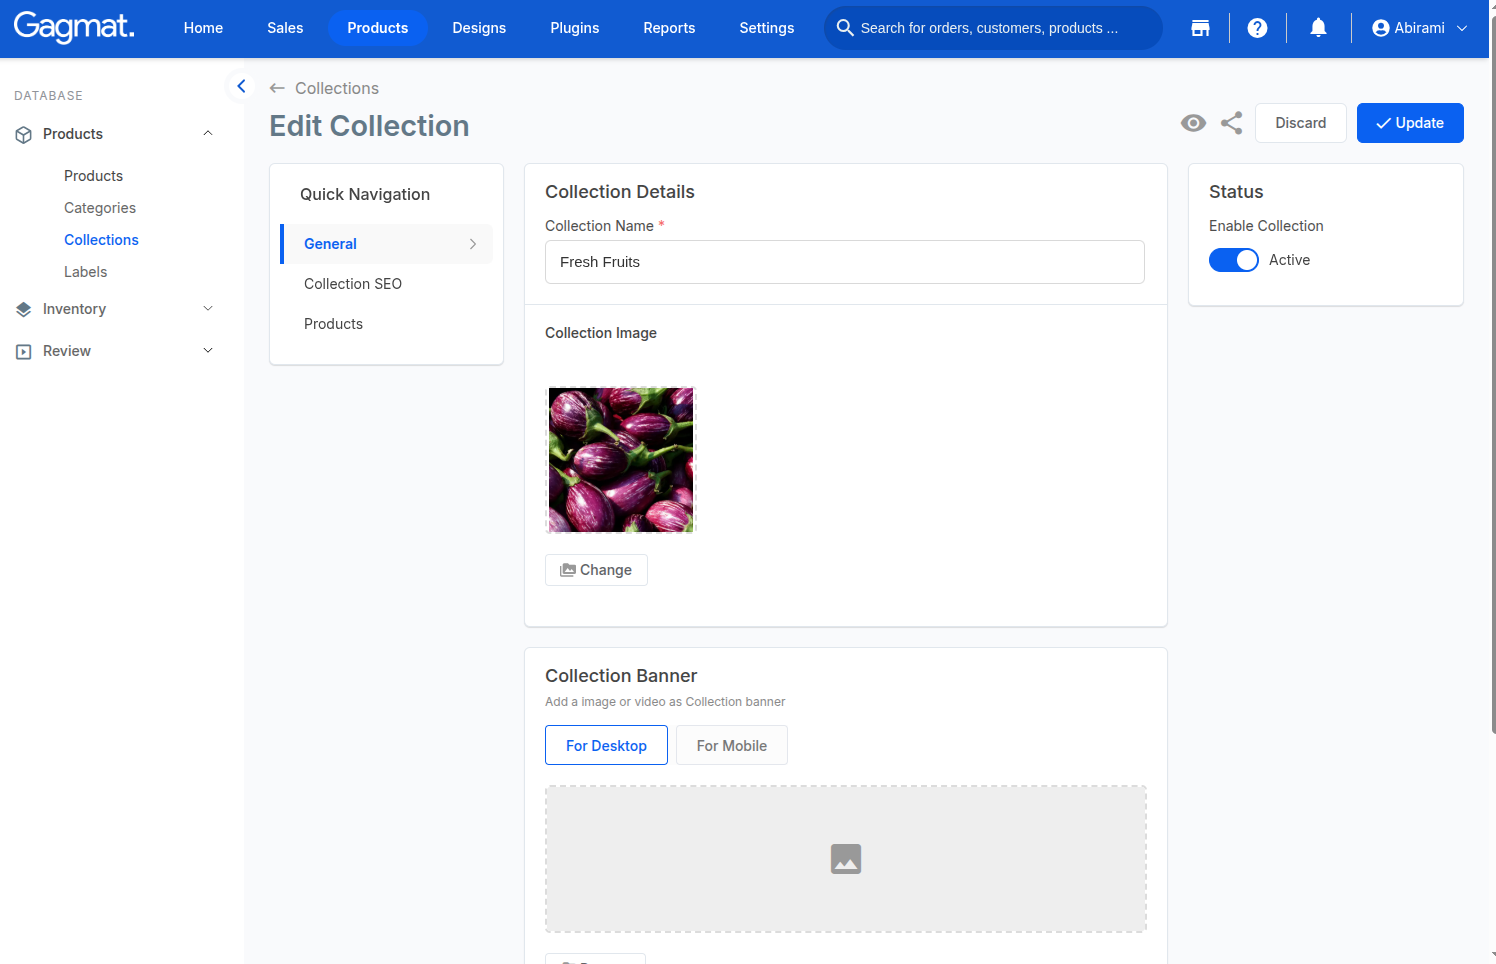Select the For Desktop banner tab
This screenshot has height=964, width=1496.
(x=606, y=745)
